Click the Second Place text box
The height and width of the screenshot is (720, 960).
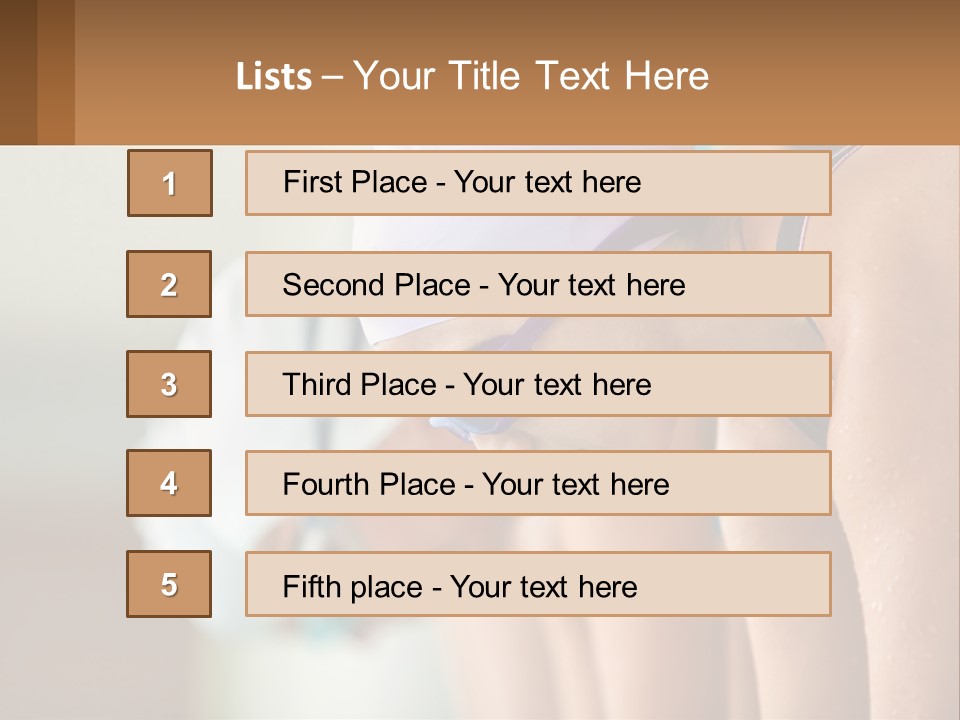point(538,284)
